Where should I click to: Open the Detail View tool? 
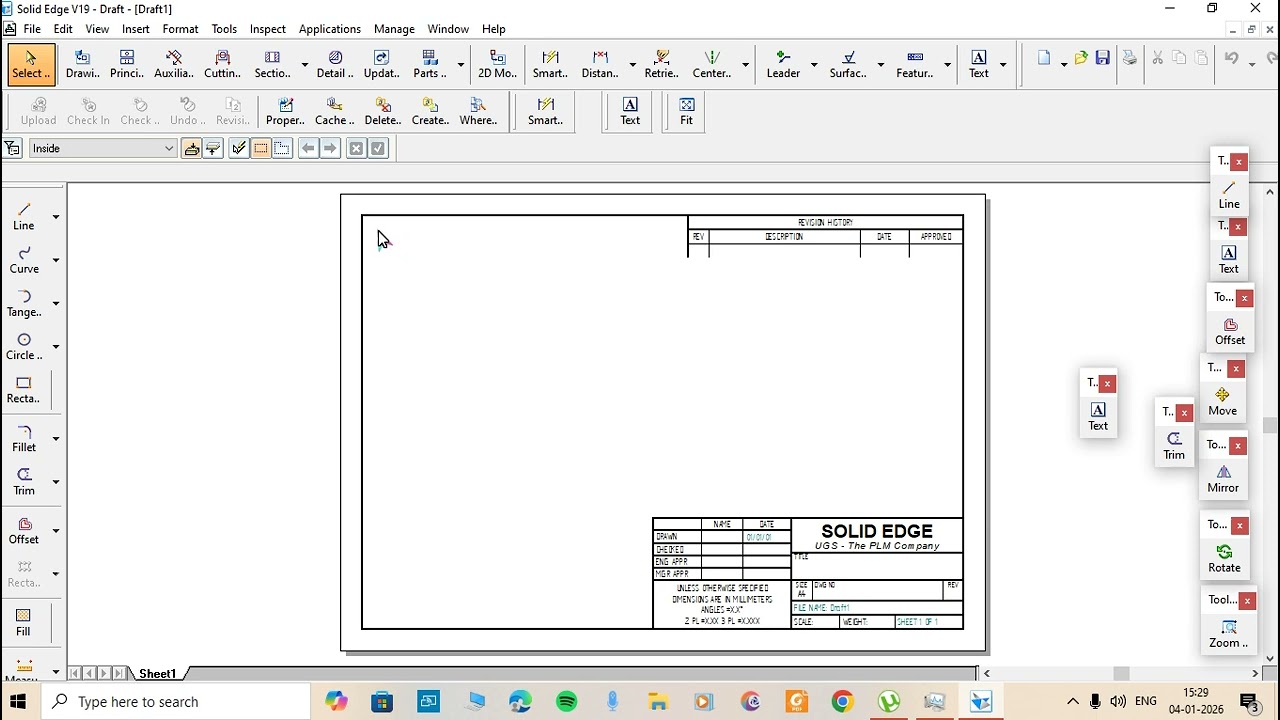click(x=335, y=65)
